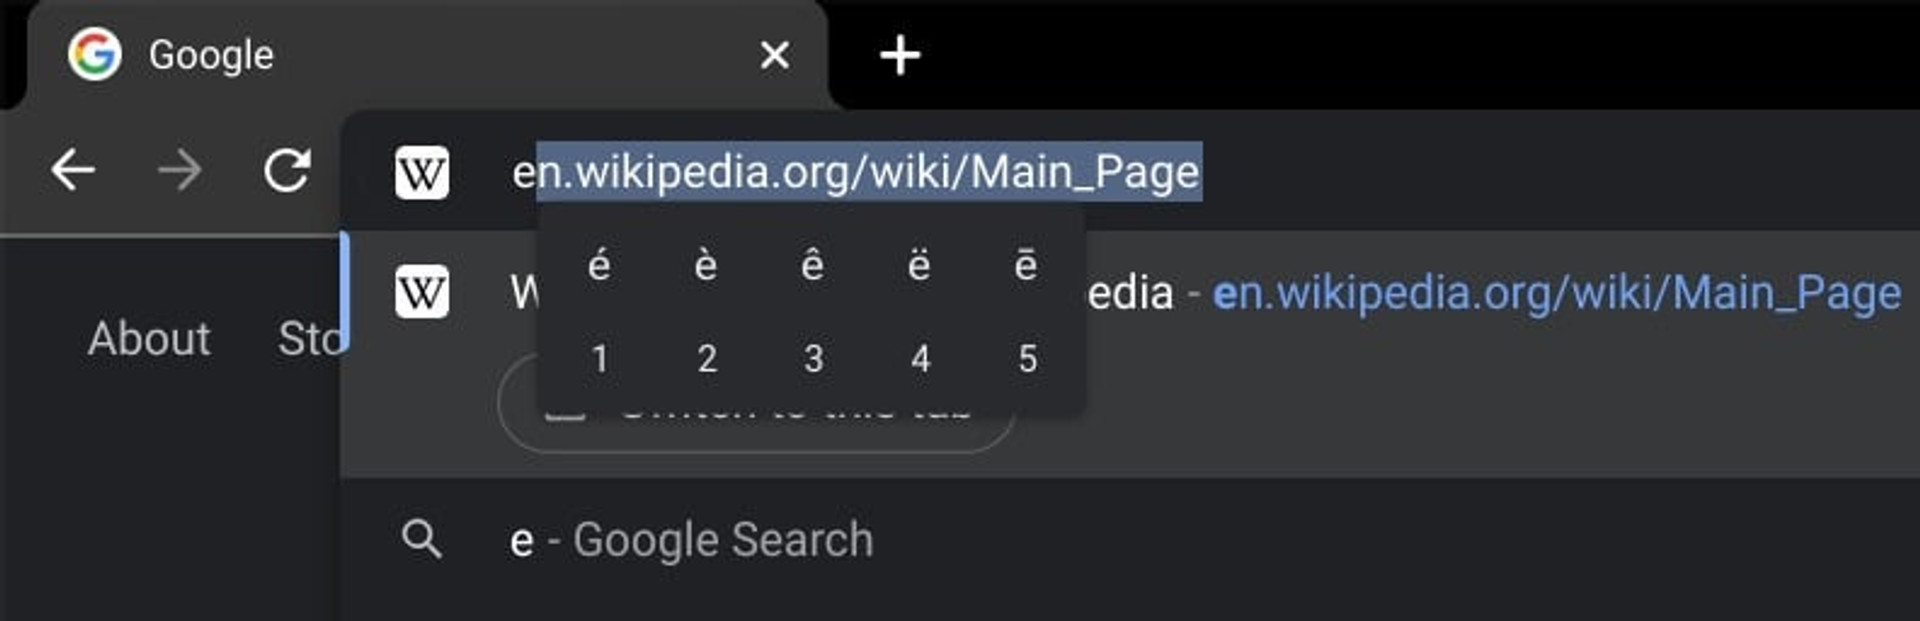This screenshot has width=1920, height=621.
Task: Select the è accent character
Action: tap(706, 265)
